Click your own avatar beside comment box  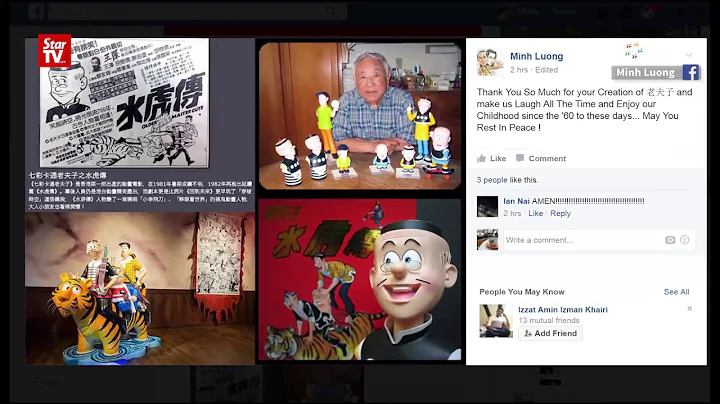[487, 240]
